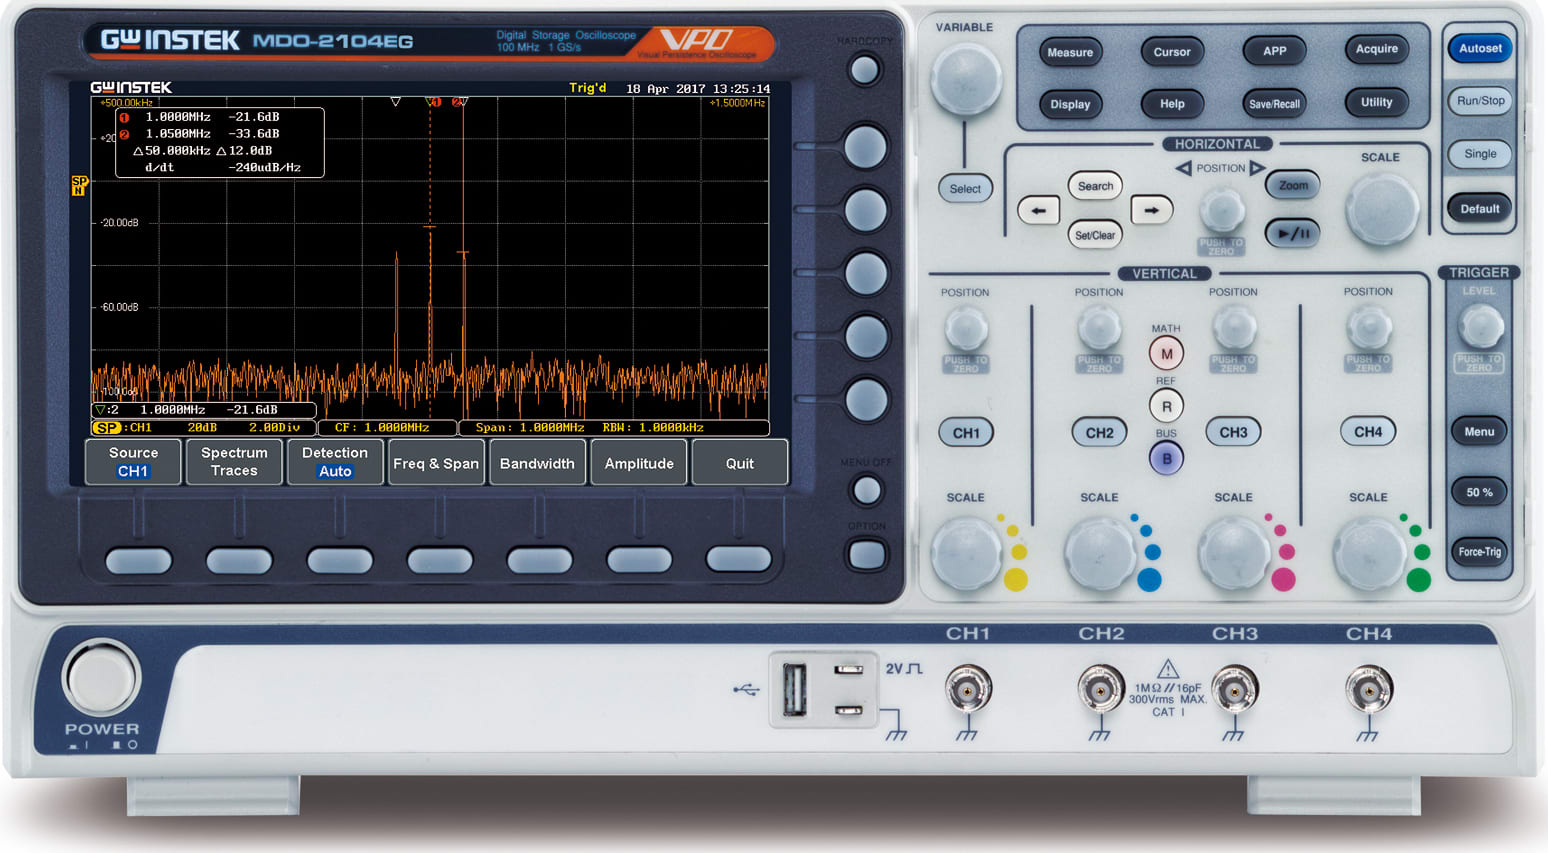The height and width of the screenshot is (853, 1548).
Task: Hit the blue Autoset button
Action: [1480, 48]
